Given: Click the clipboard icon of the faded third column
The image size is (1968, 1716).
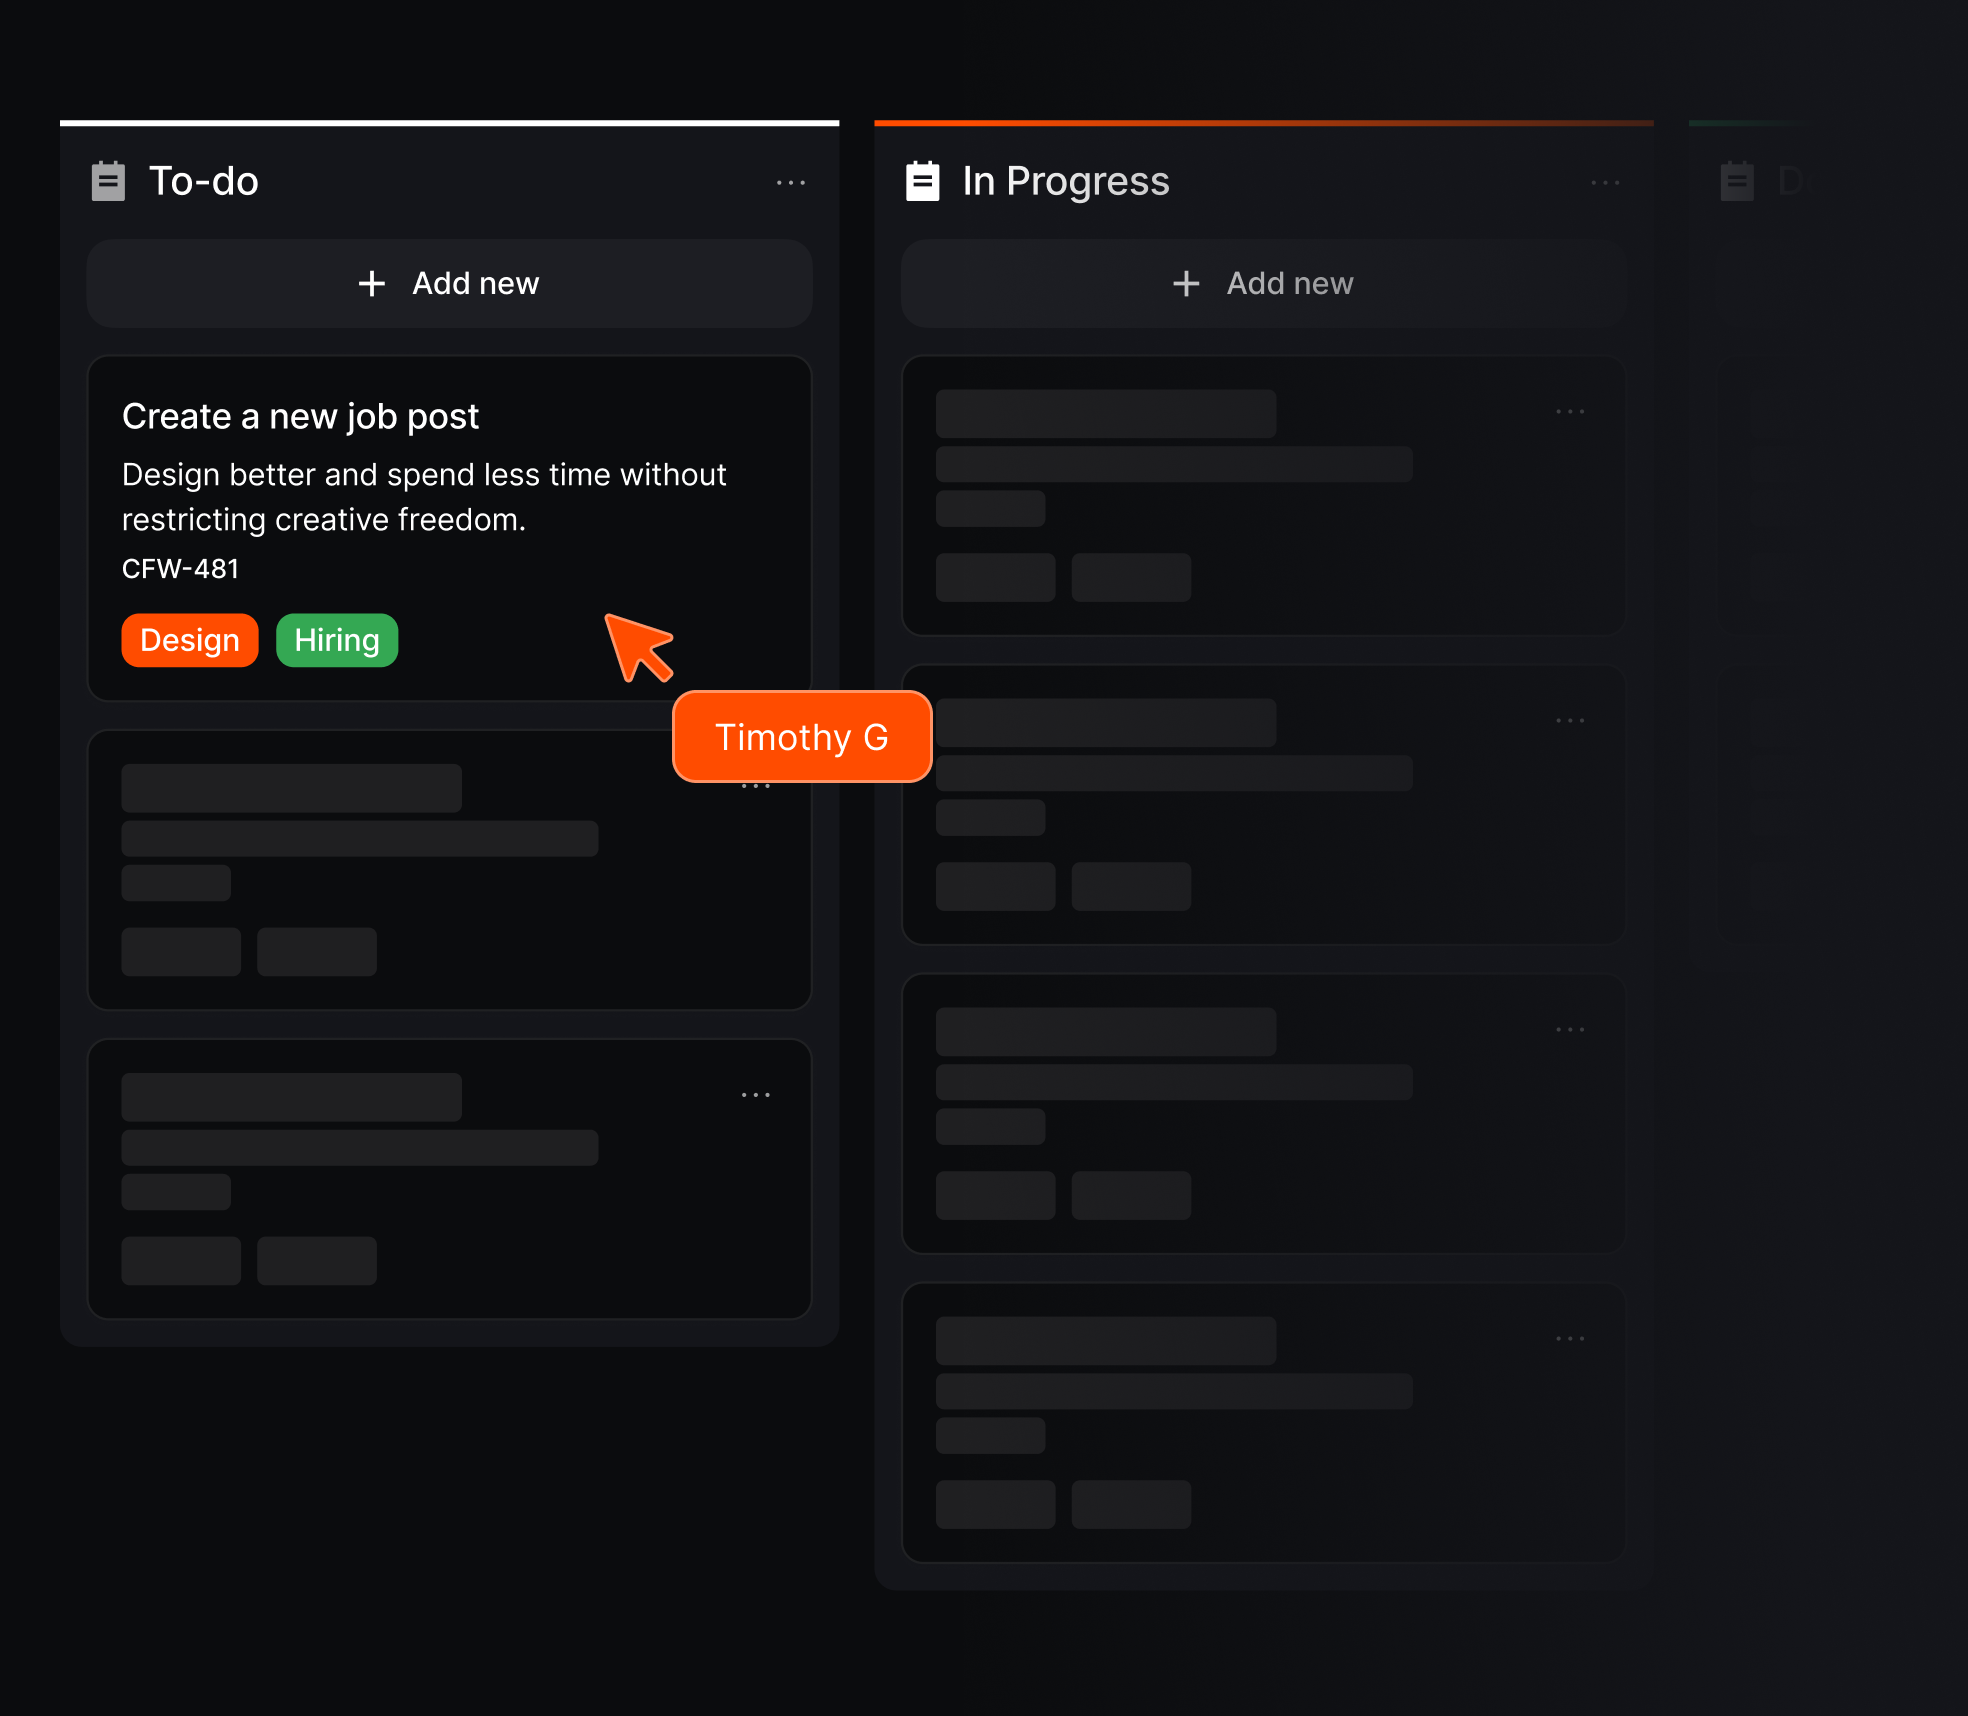Looking at the screenshot, I should [x=1737, y=181].
